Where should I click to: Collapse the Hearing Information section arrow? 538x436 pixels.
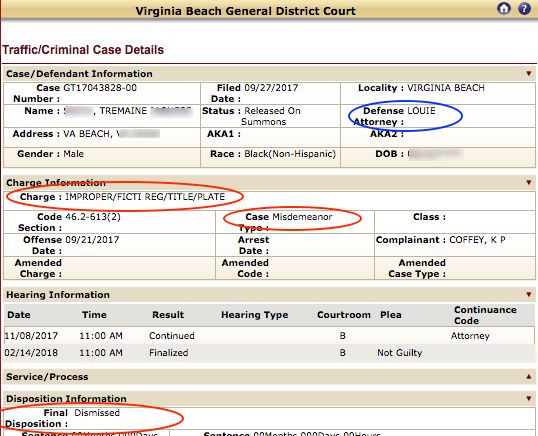pyautogui.click(x=529, y=294)
